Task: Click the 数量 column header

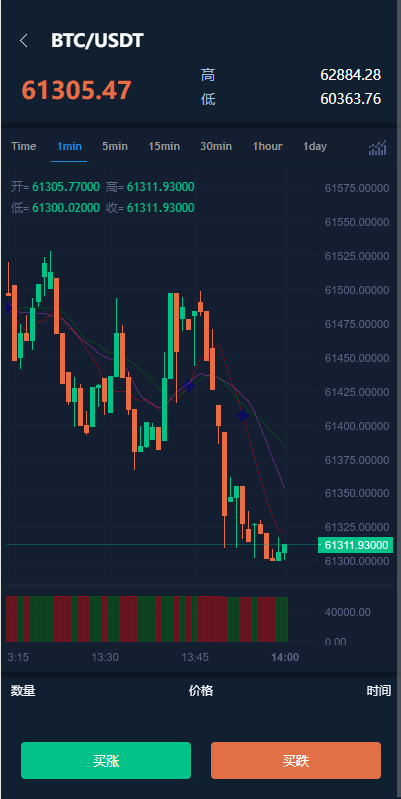Action: [23, 691]
